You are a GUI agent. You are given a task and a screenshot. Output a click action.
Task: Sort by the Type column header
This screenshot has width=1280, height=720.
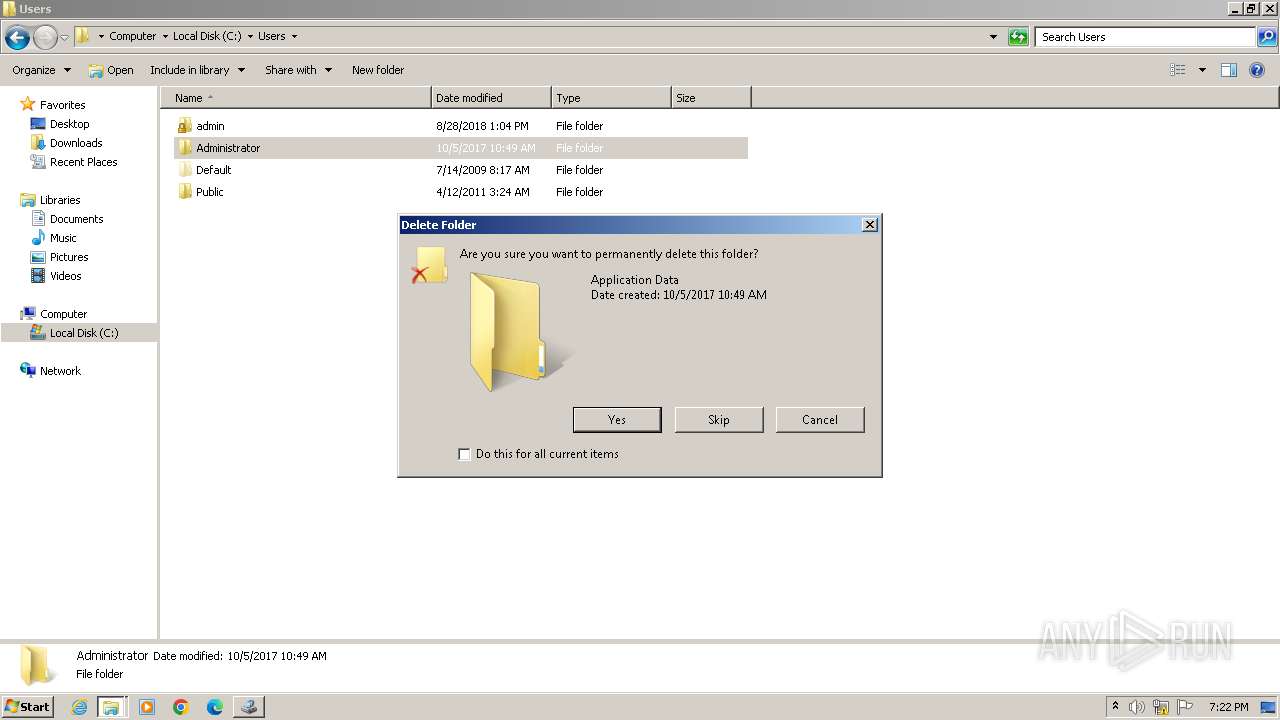point(611,98)
